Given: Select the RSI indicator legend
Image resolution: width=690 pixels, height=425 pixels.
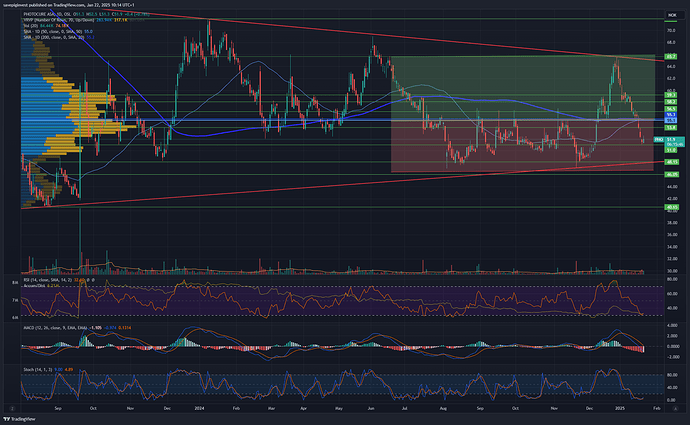Looking at the screenshot, I should pos(59,280).
